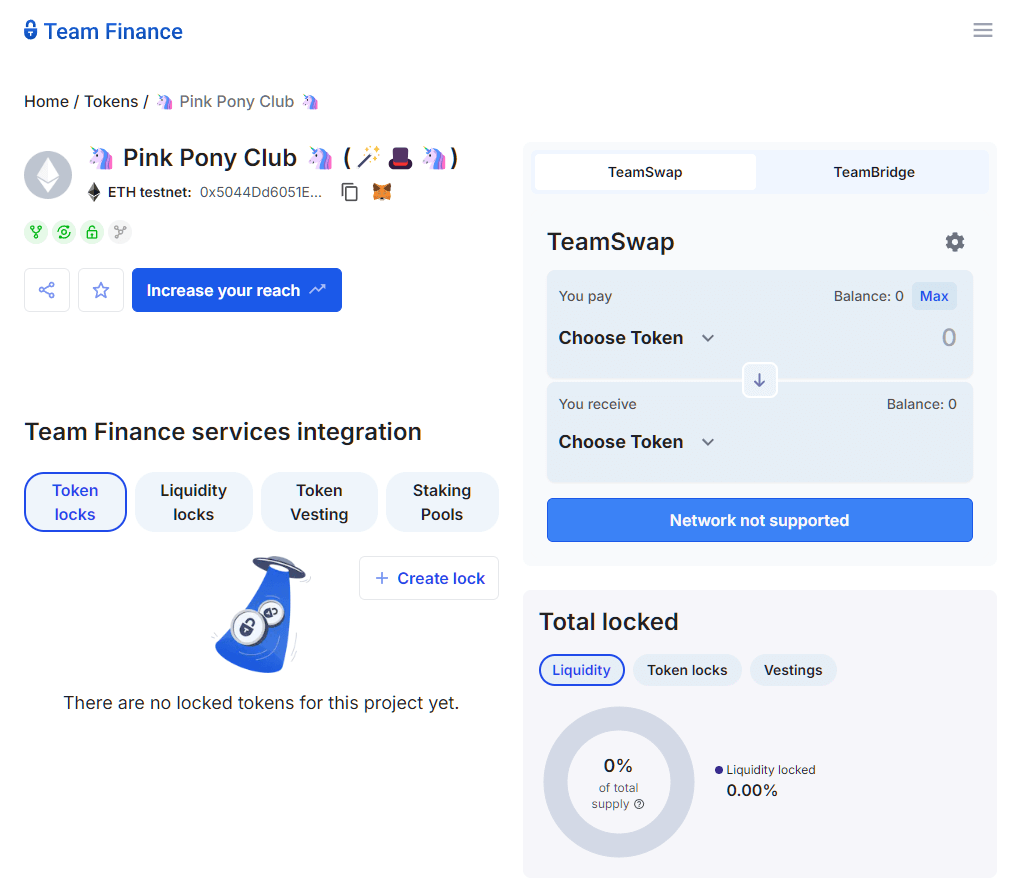Click the 0% total supply donut chart
Viewport: 1021px width, 893px height.
click(x=618, y=782)
